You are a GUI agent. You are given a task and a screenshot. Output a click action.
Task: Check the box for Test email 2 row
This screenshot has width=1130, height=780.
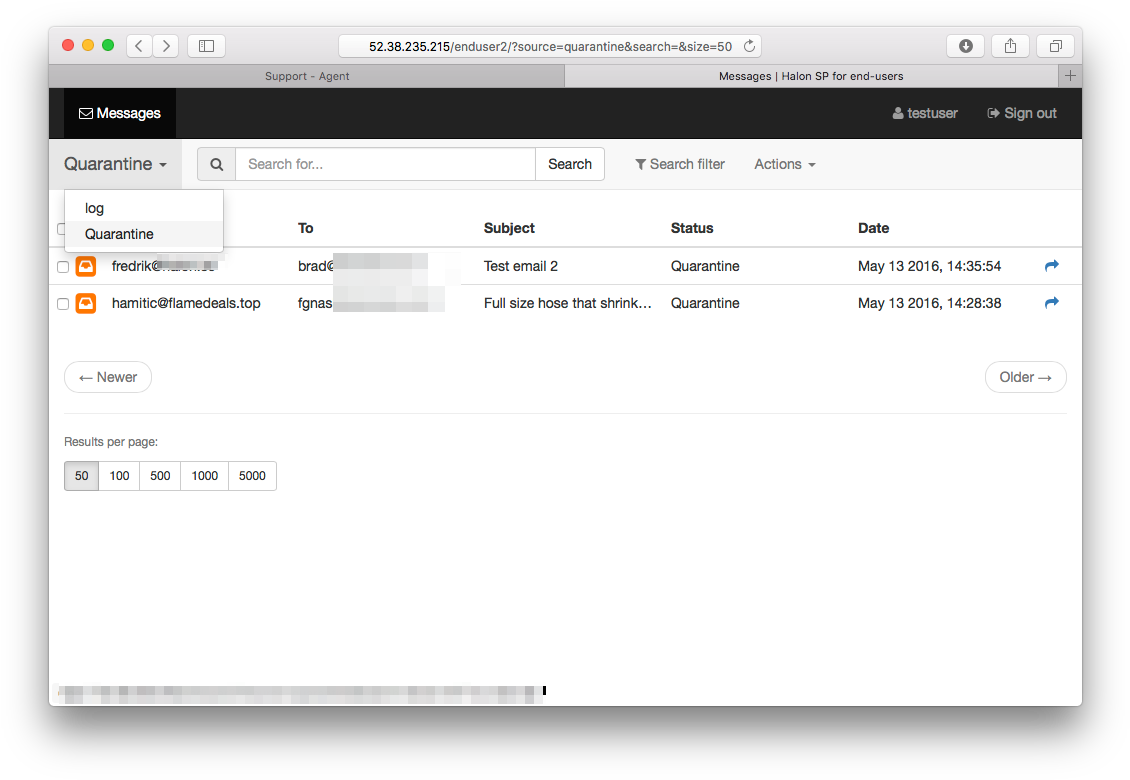(x=63, y=267)
